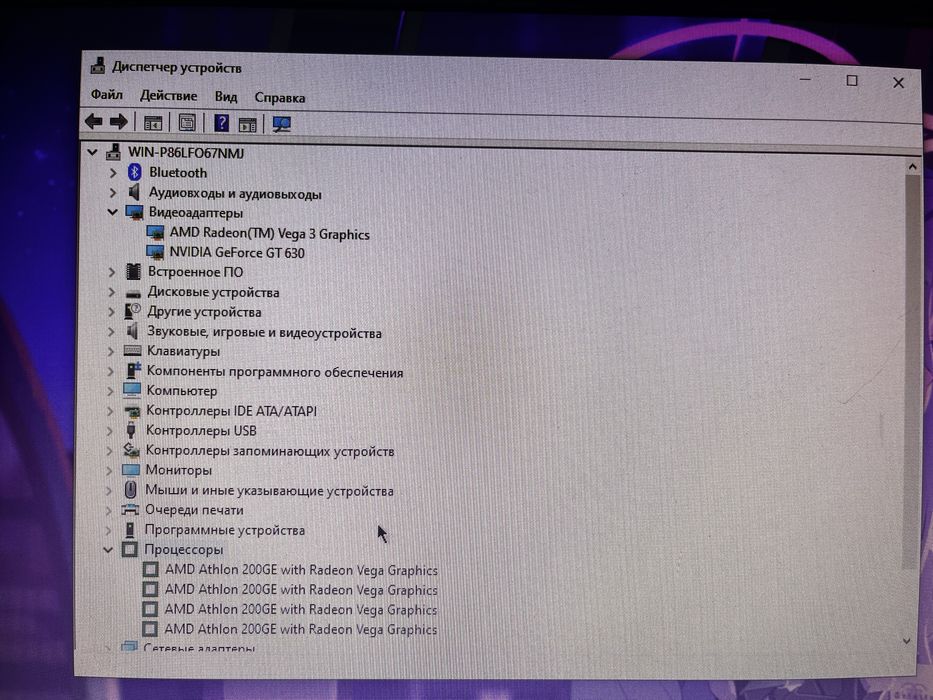The image size is (933, 700).
Task: Expand the Bluetooth category
Action: (113, 173)
